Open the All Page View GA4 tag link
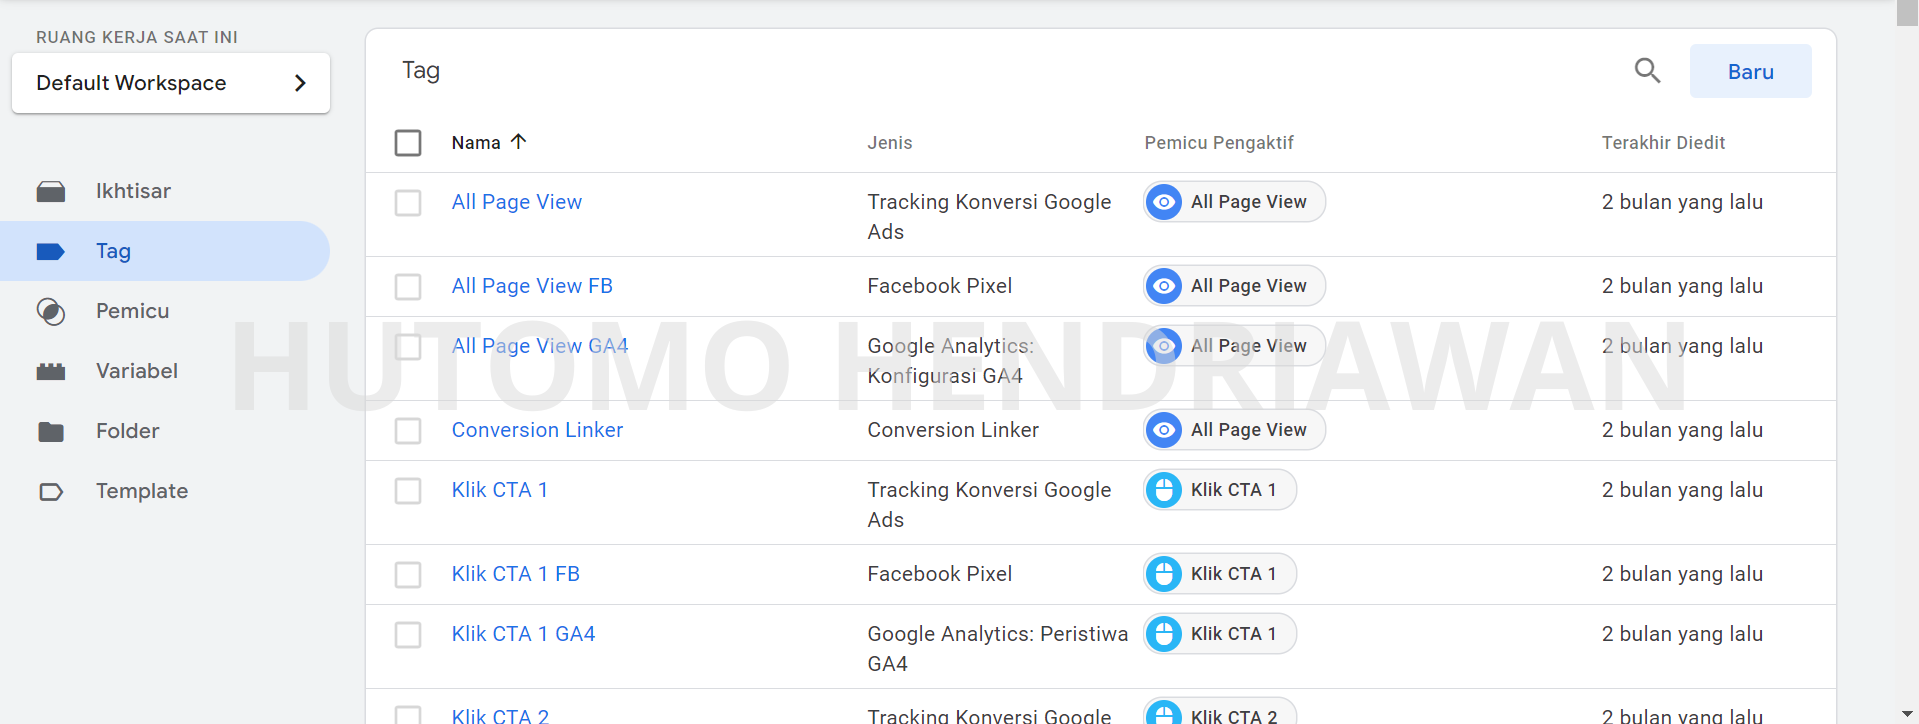This screenshot has height=724, width=1919. click(x=540, y=346)
